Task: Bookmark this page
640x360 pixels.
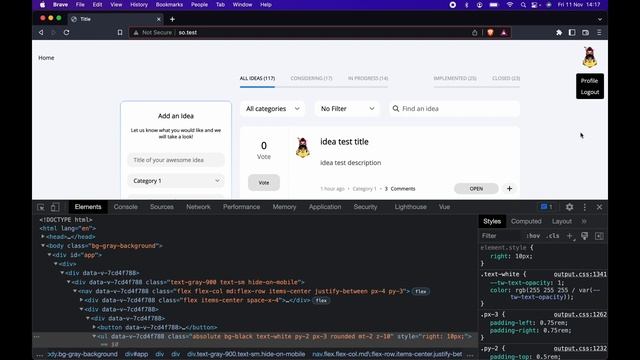Action: click(120, 32)
